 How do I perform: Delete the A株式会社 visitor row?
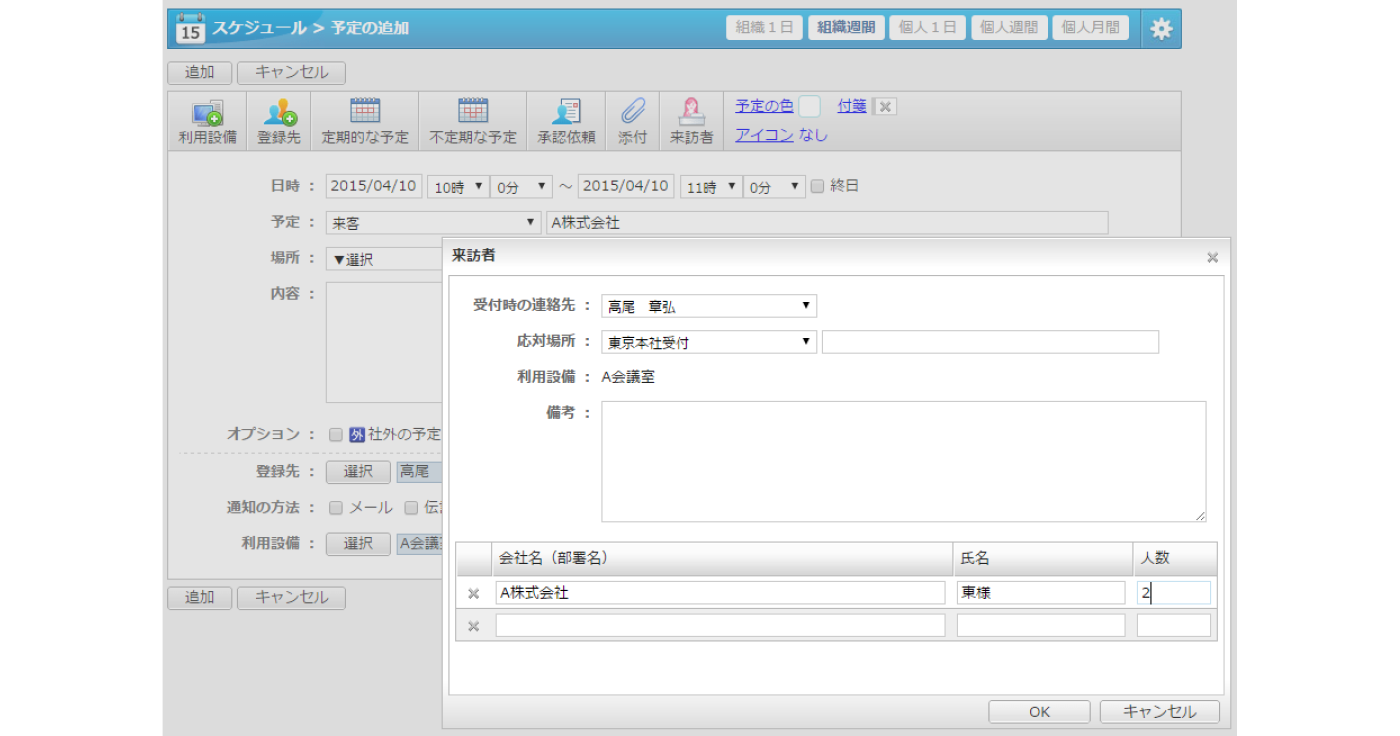474,594
